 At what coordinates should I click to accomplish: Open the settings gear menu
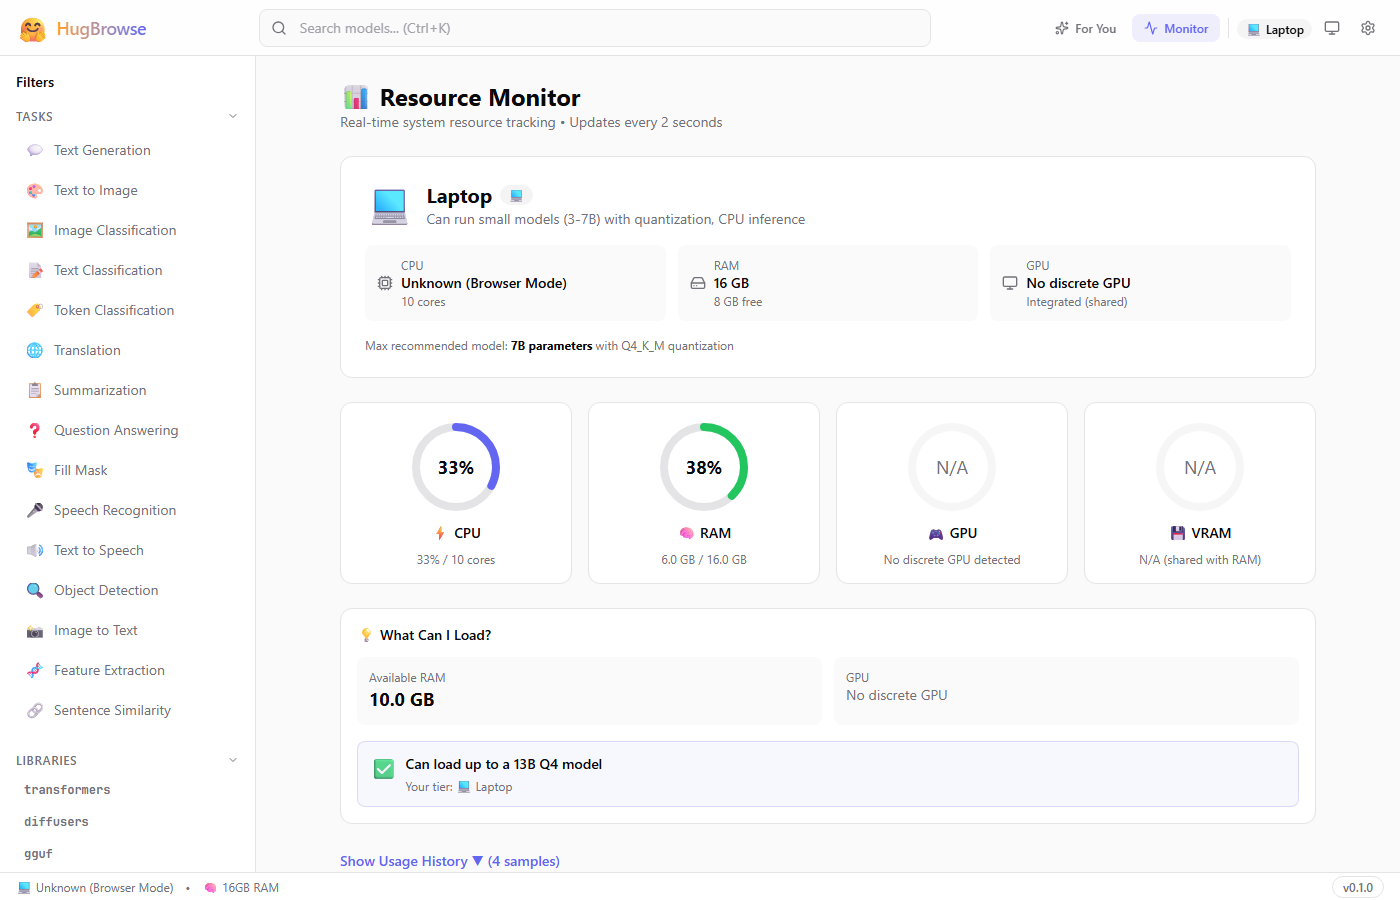pos(1368,28)
